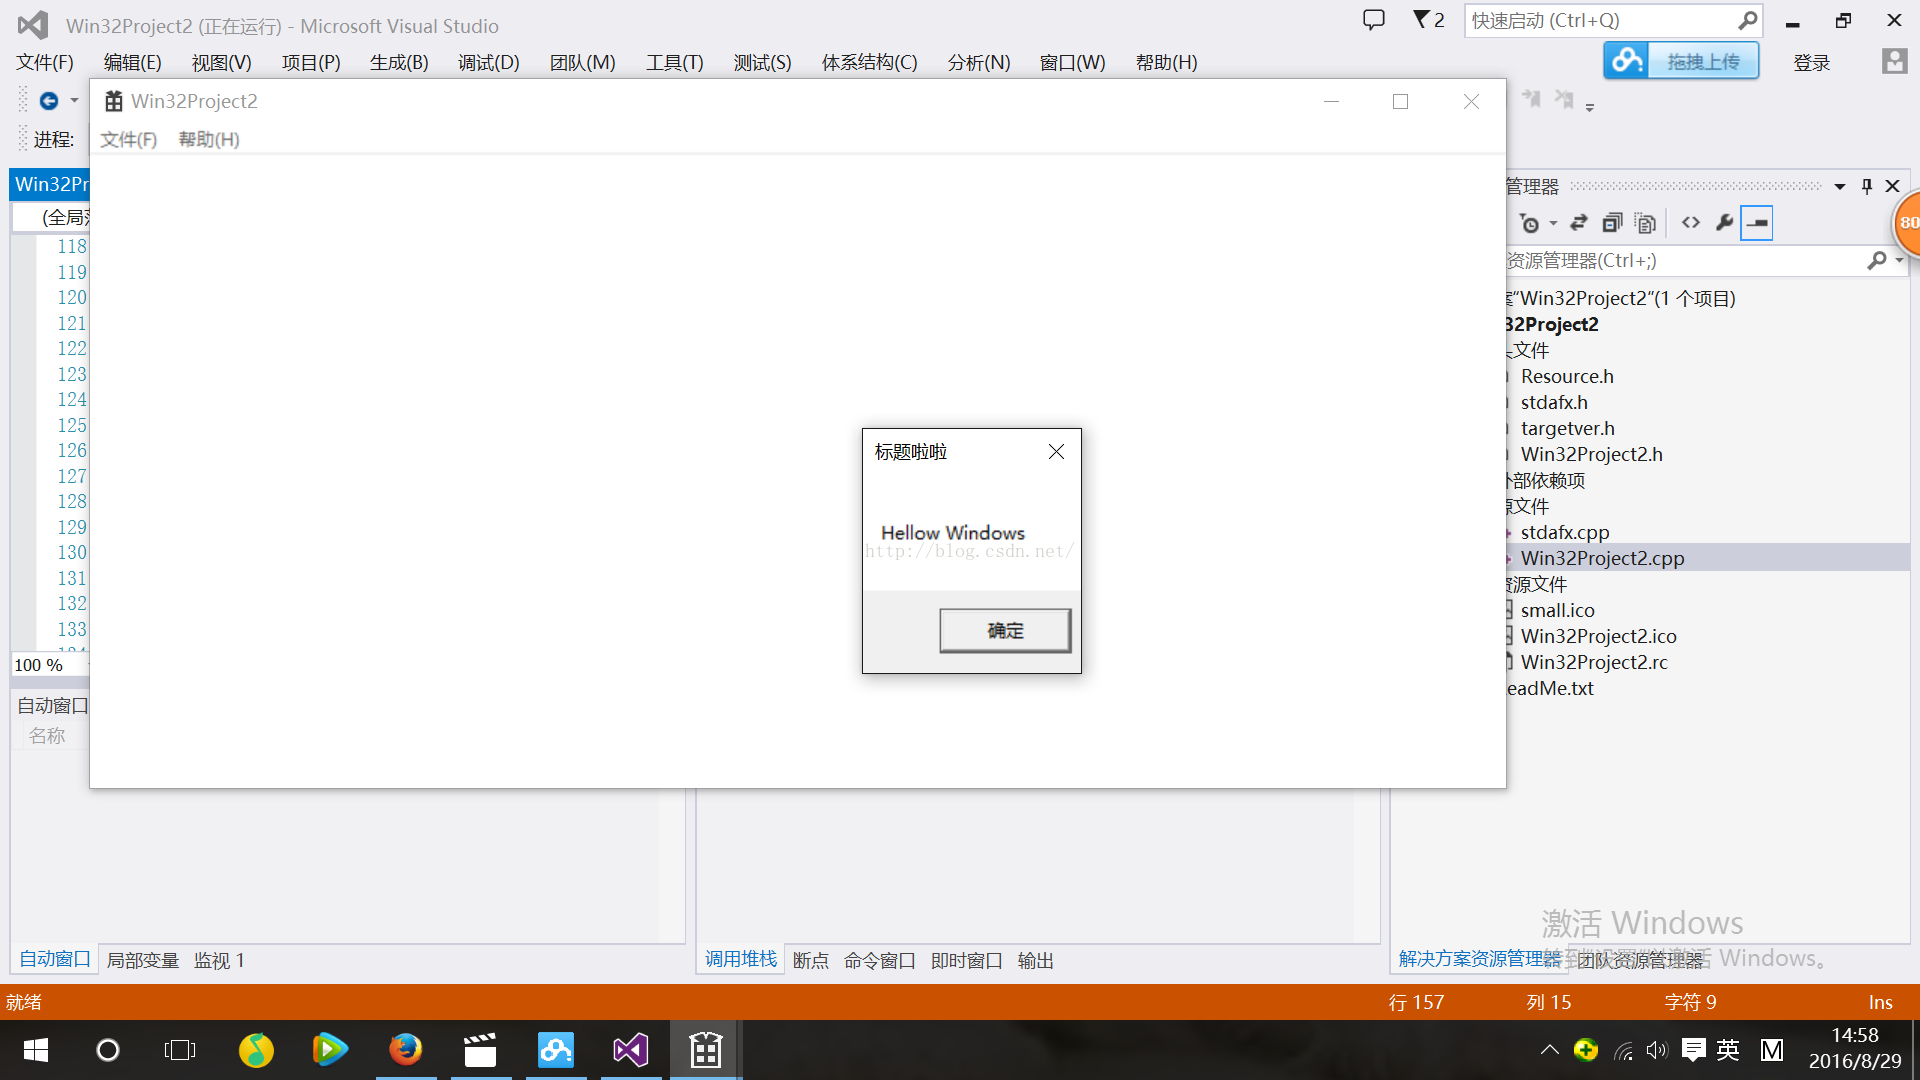Open Firefox from the taskbar
The width and height of the screenshot is (1920, 1080).
pos(405,1049)
